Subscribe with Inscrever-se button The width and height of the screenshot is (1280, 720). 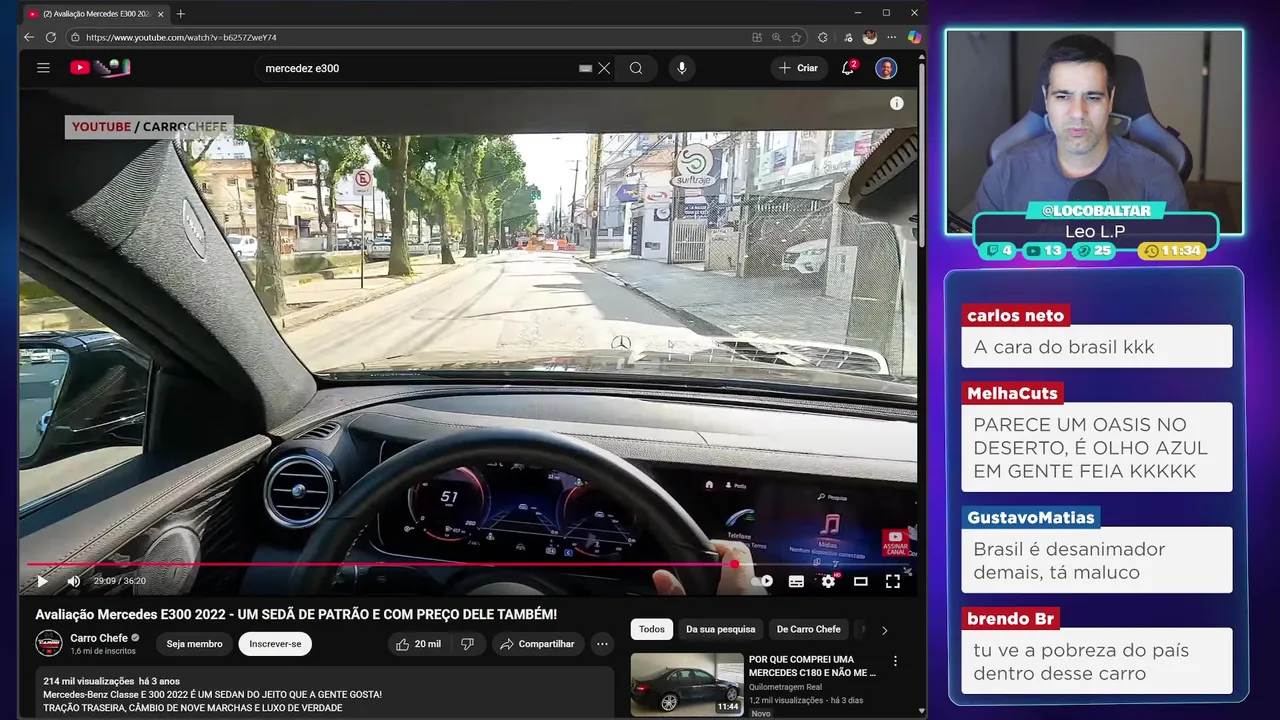(275, 644)
